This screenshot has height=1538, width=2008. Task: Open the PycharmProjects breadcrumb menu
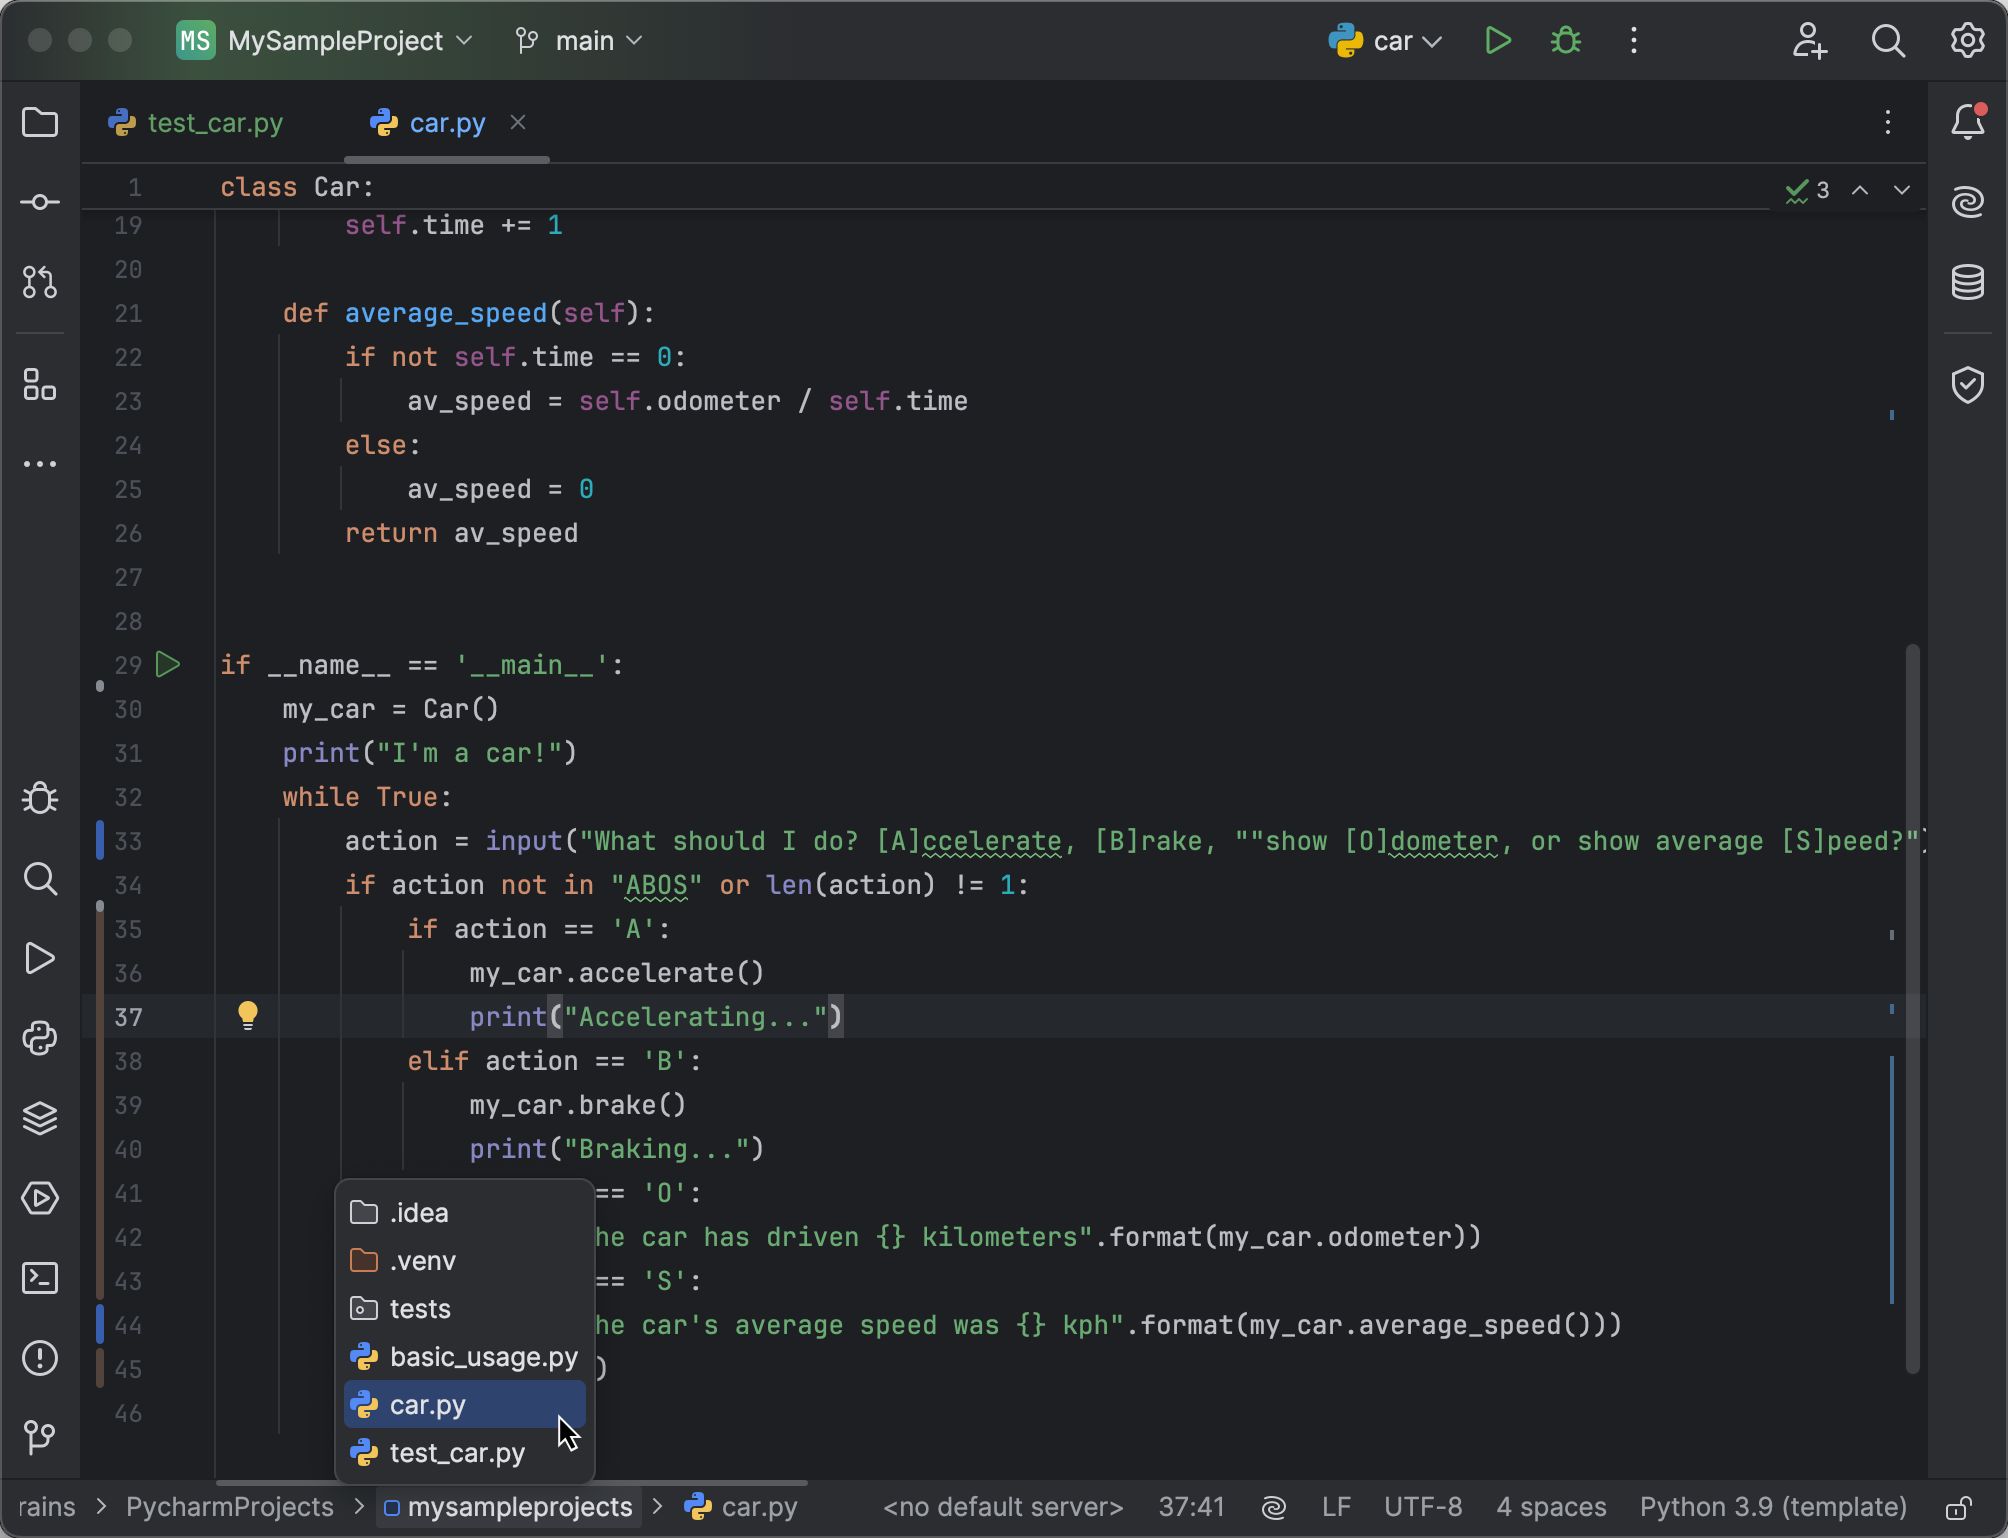point(229,1507)
